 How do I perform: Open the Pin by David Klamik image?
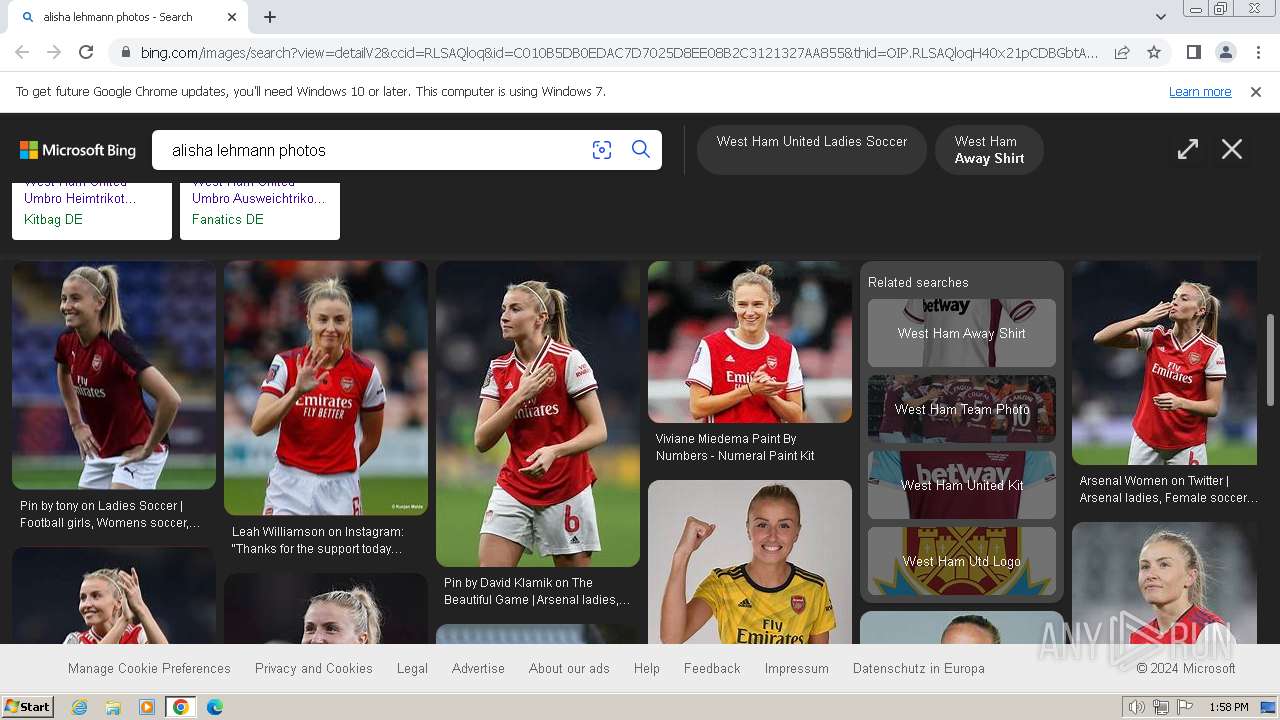pos(538,414)
